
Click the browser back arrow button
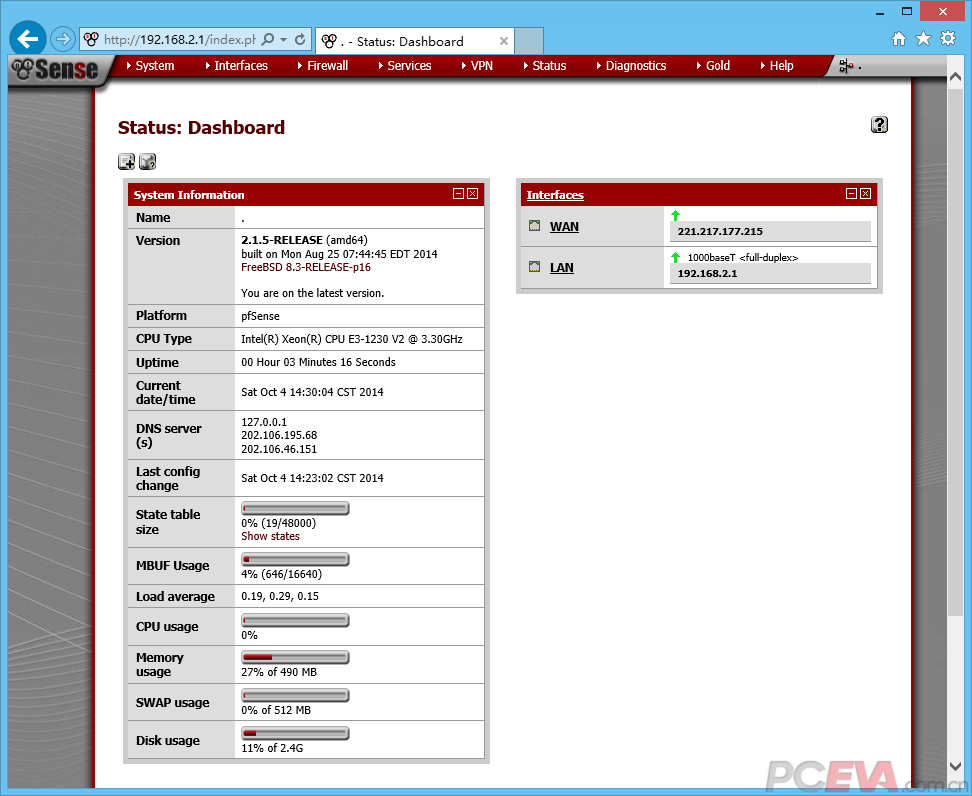(x=28, y=39)
